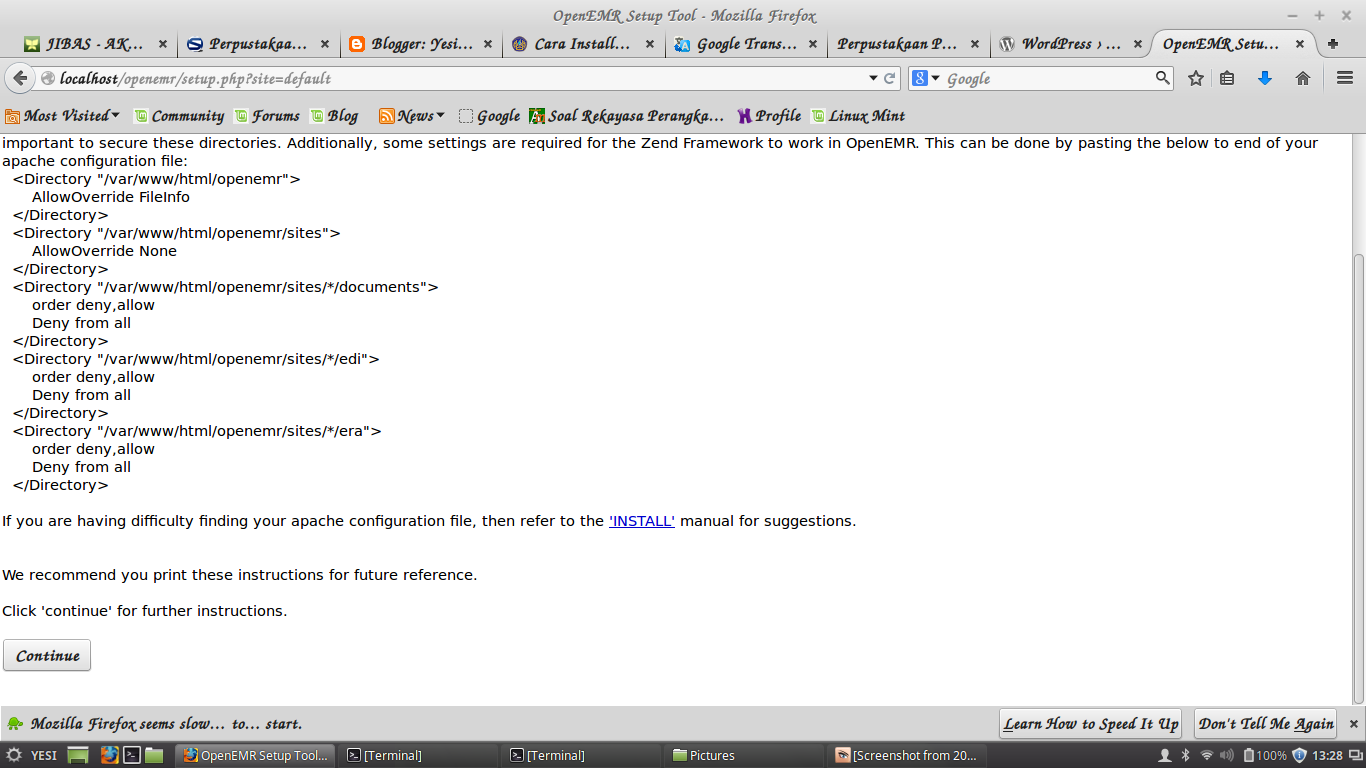The width and height of the screenshot is (1366, 768).
Task: Click the vertical page scrollbar
Action: click(x=1358, y=478)
